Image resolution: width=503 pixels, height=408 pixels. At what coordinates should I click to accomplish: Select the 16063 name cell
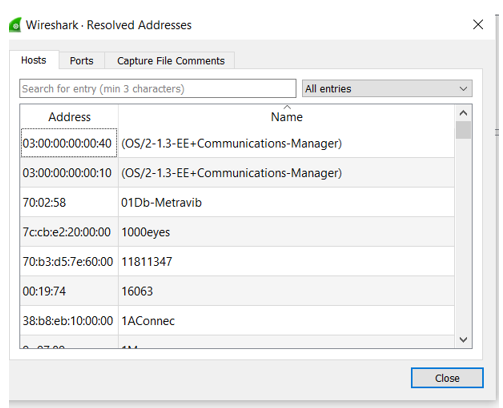click(286, 291)
